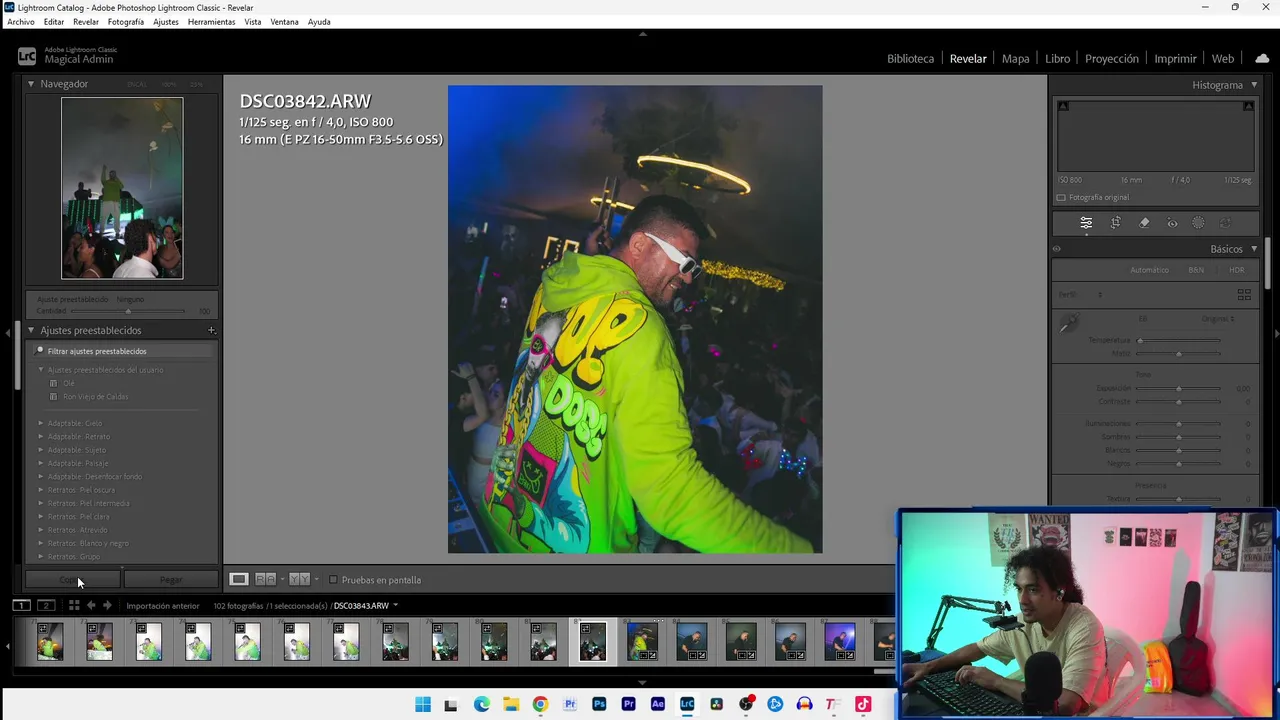Screen dimensions: 1280x720
Task: Click the Filtrar ajustes preestablecidos search field
Action: pos(122,351)
